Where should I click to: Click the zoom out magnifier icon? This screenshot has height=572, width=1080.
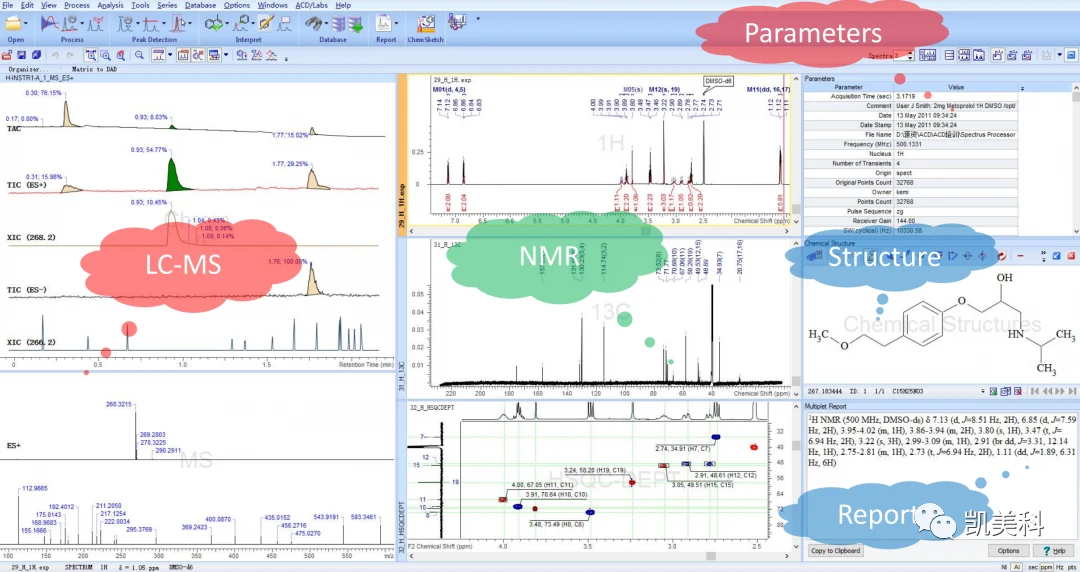click(139, 55)
